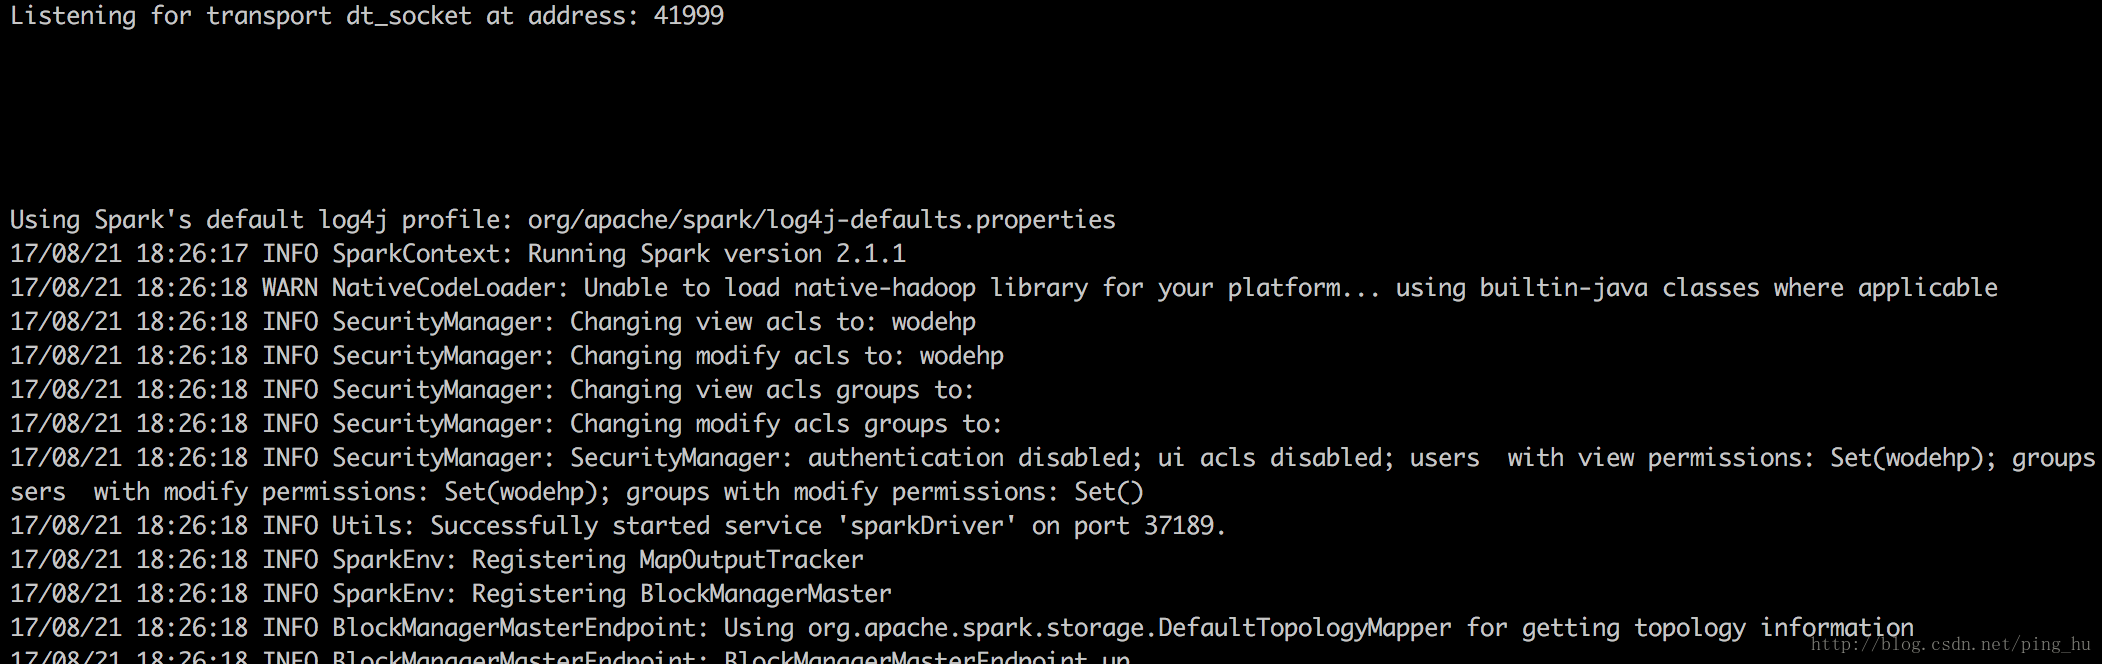Click 'Listening for transport dt_socket' text

[x=241, y=16]
